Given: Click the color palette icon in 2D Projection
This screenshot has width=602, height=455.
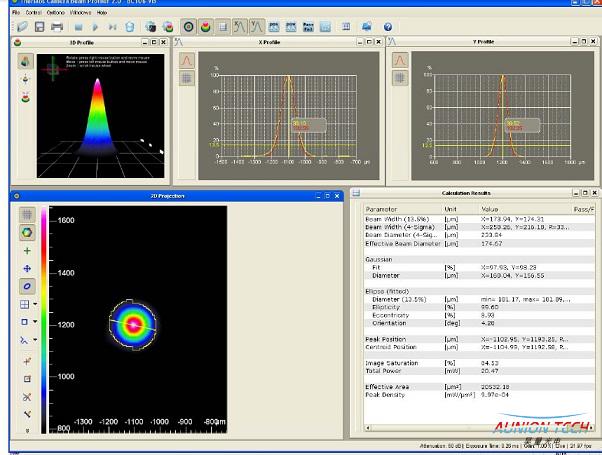Looking at the screenshot, I should (x=27, y=232).
